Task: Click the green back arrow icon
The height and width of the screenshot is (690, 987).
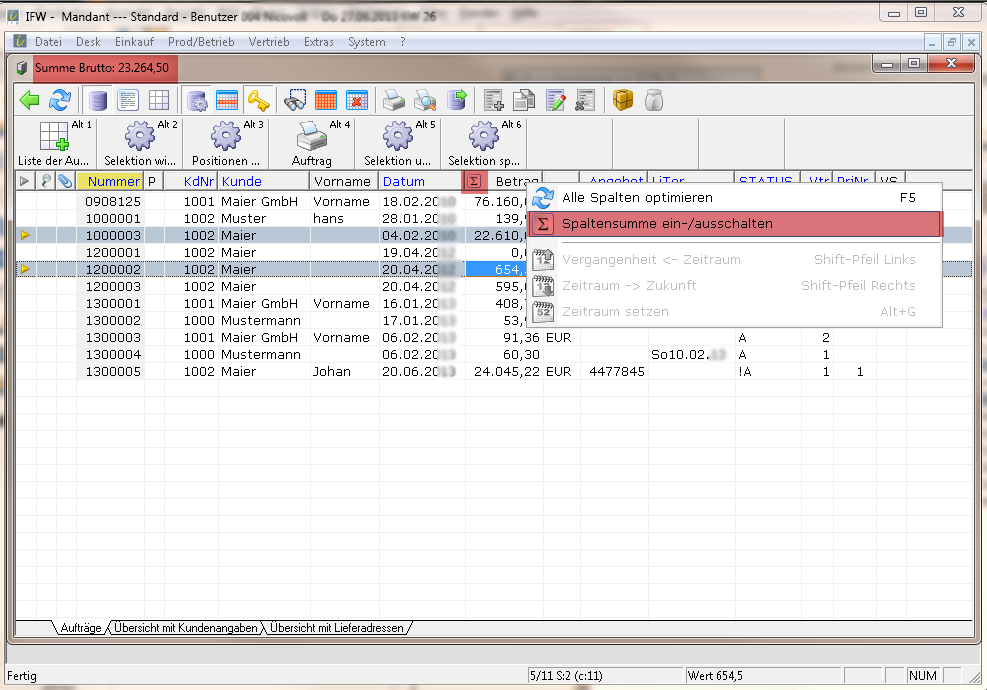Action: pos(29,100)
